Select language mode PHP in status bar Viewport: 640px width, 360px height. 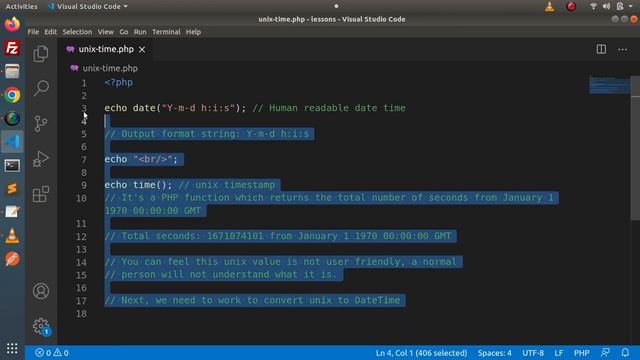pyautogui.click(x=581, y=353)
